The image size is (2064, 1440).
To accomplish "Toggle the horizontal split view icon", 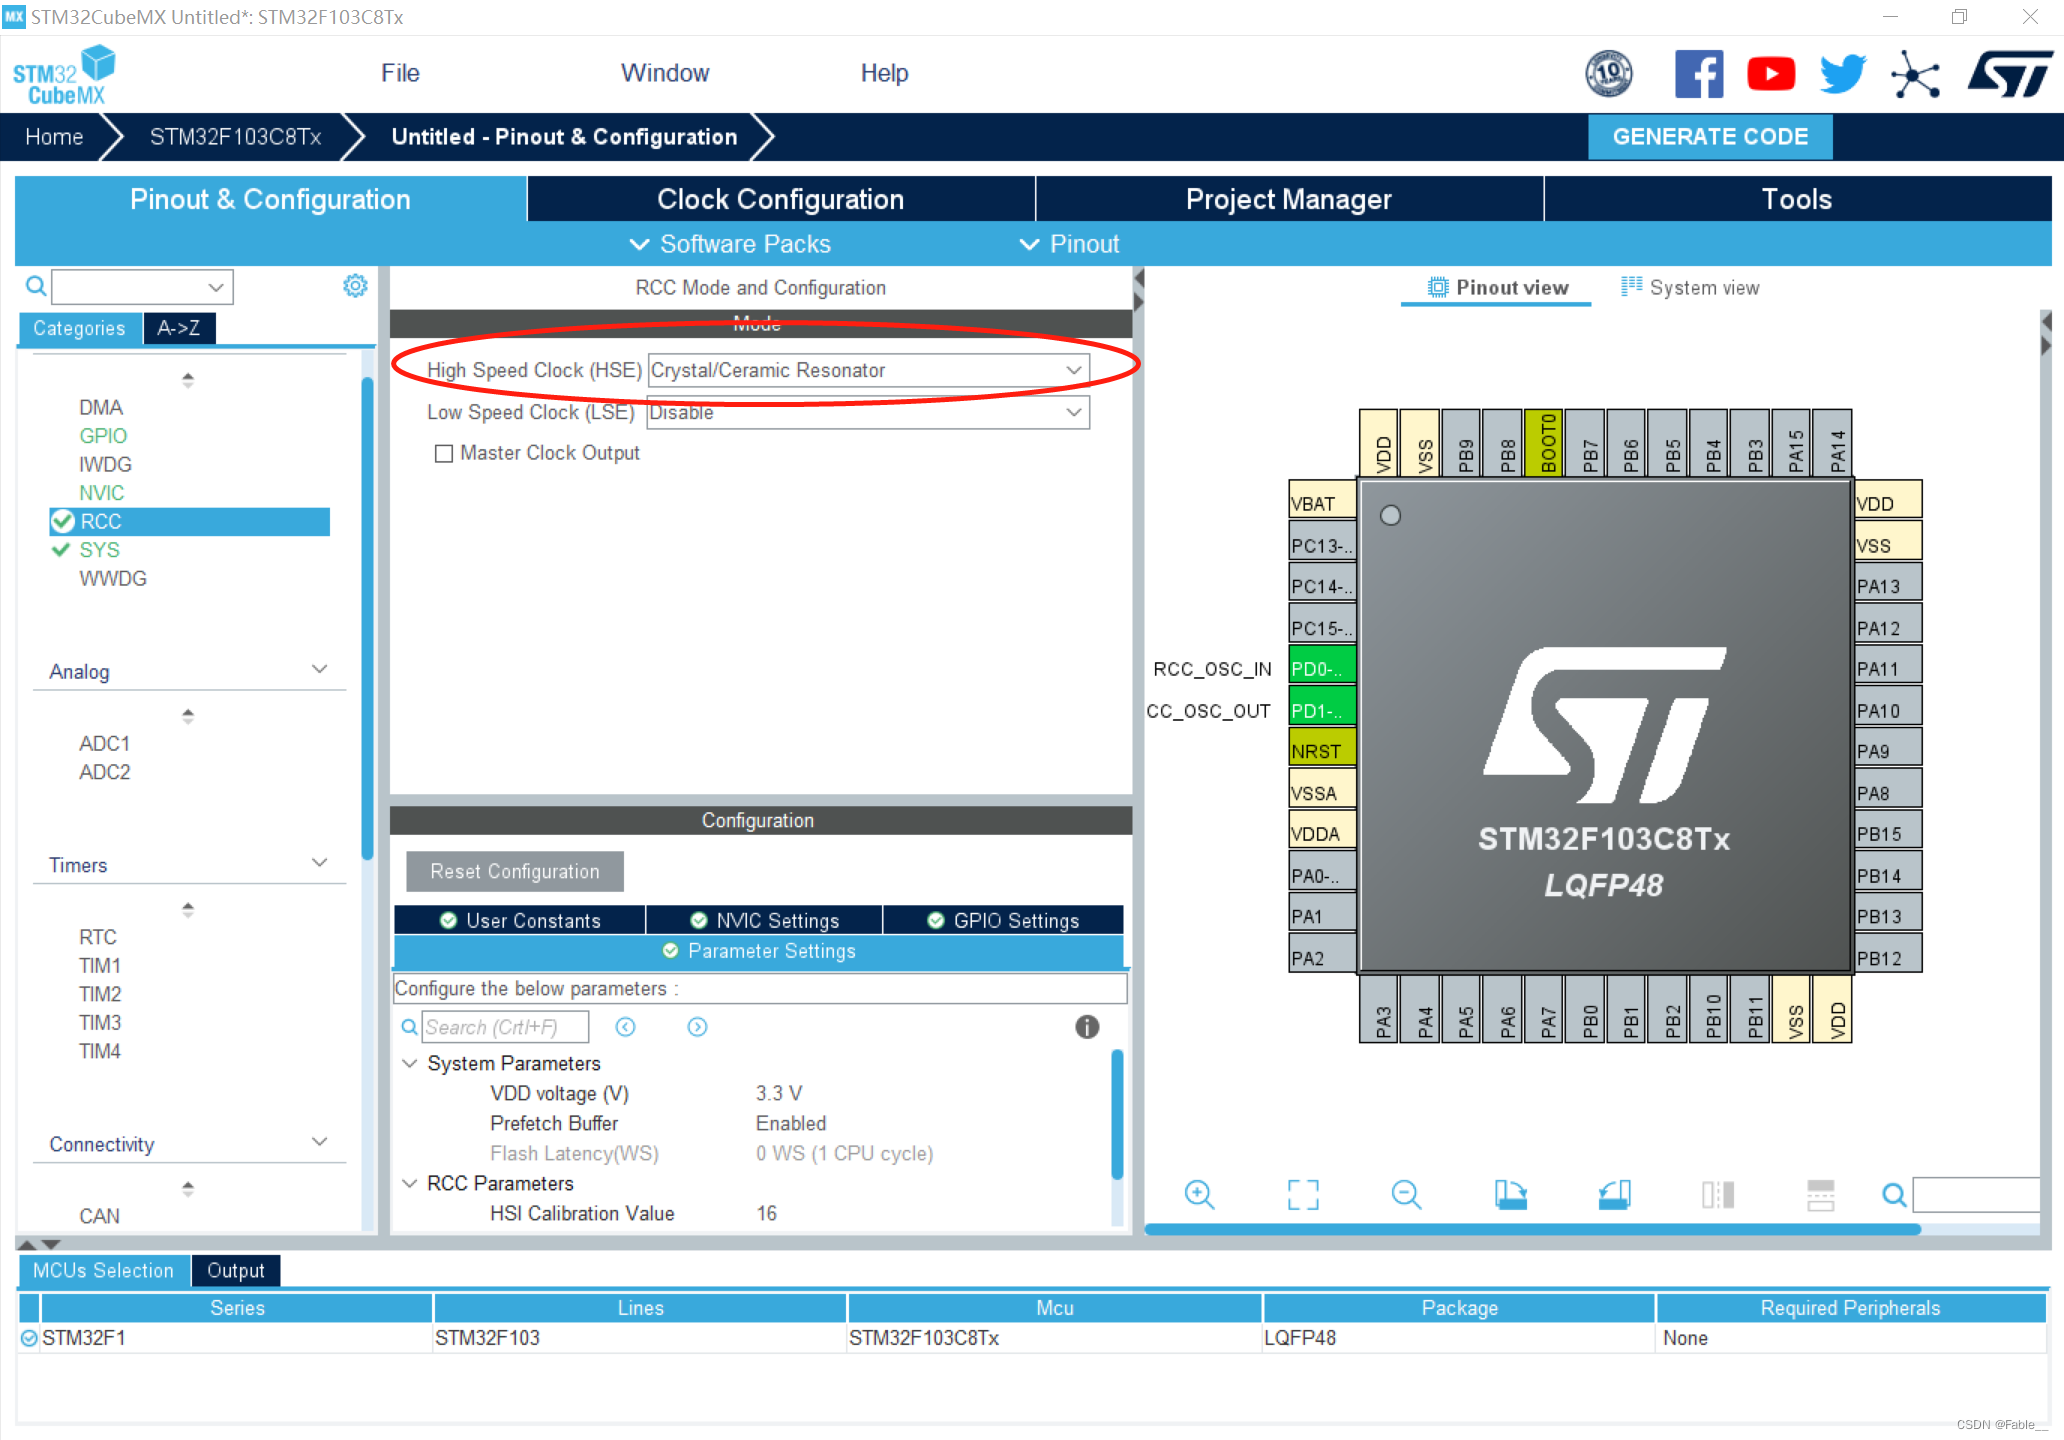I will pos(1821,1194).
